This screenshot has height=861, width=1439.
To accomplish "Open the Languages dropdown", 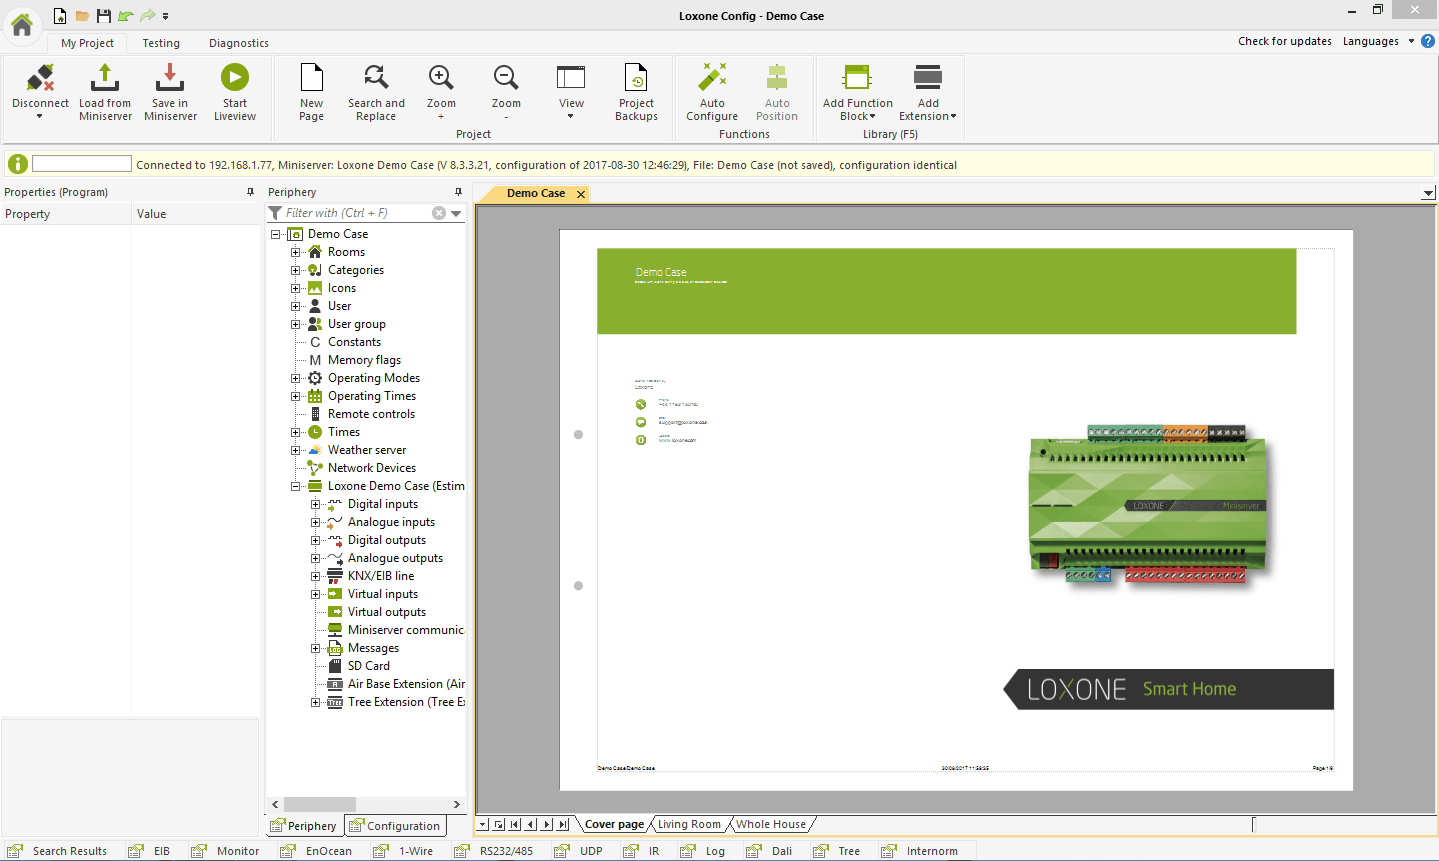I will [1411, 41].
